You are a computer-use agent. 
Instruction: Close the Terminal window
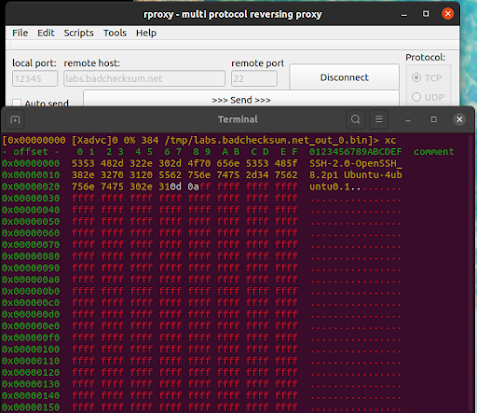pos(459,119)
